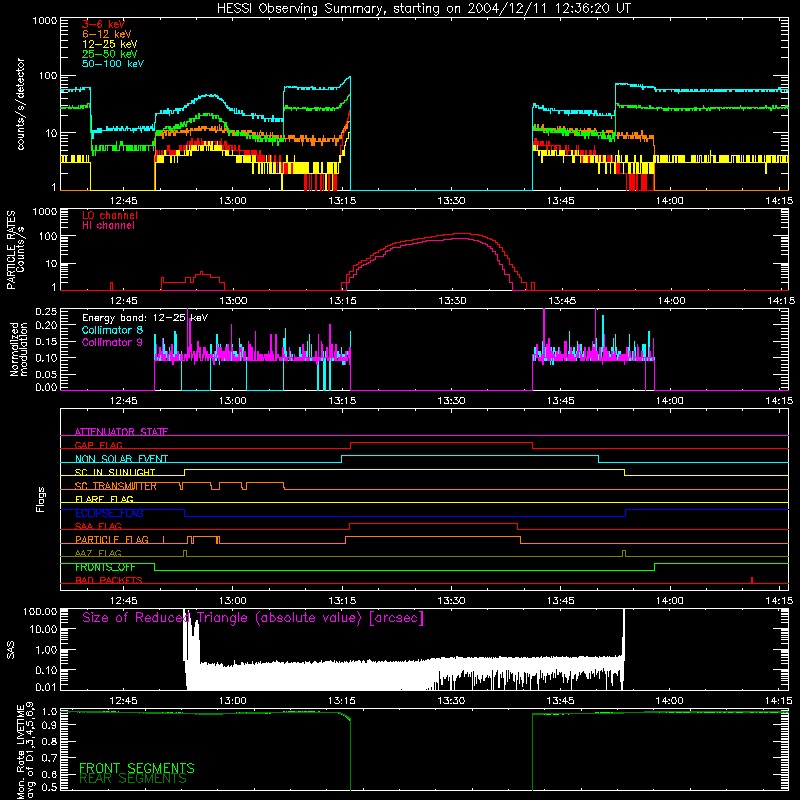Click the SC IN SUNLIGHT flag label
The height and width of the screenshot is (800, 800).
[115, 472]
